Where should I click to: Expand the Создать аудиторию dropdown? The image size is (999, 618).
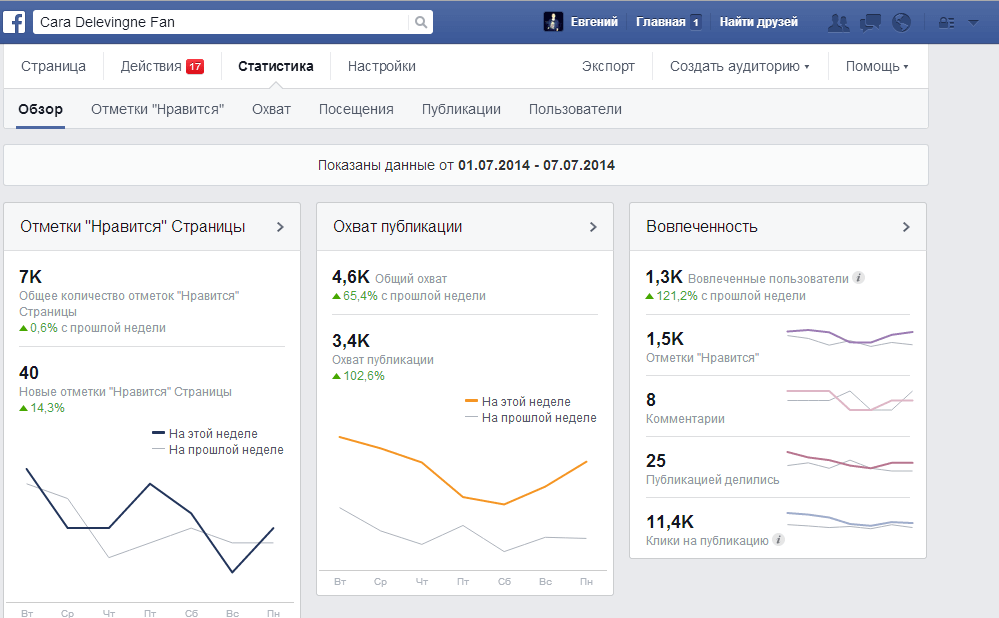click(x=739, y=67)
